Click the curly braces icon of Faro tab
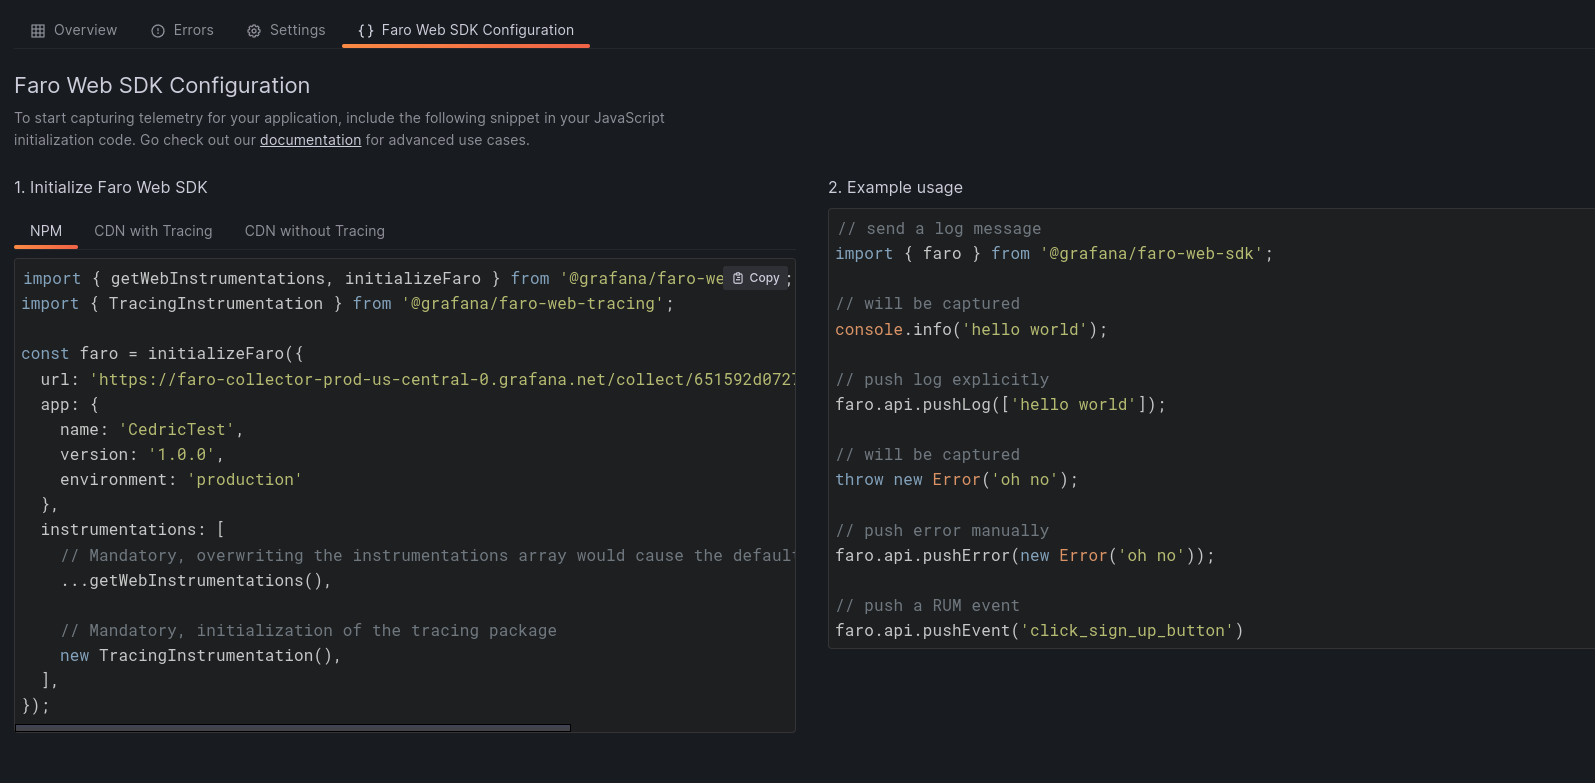 (x=366, y=31)
